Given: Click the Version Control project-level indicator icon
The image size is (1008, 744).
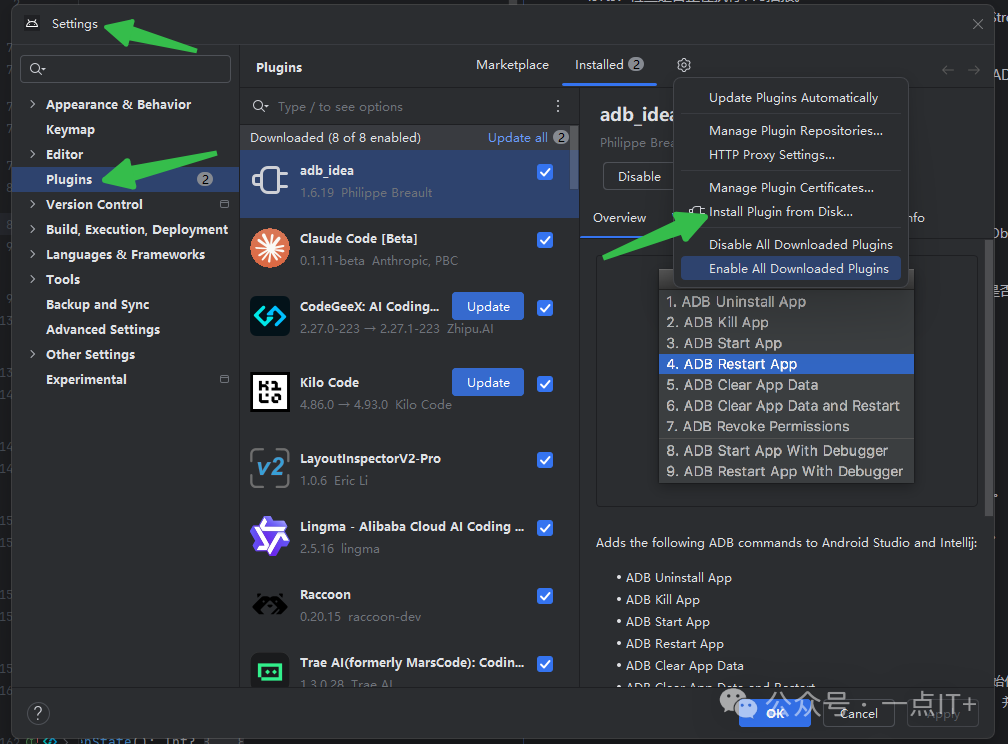Looking at the screenshot, I should pyautogui.click(x=224, y=204).
